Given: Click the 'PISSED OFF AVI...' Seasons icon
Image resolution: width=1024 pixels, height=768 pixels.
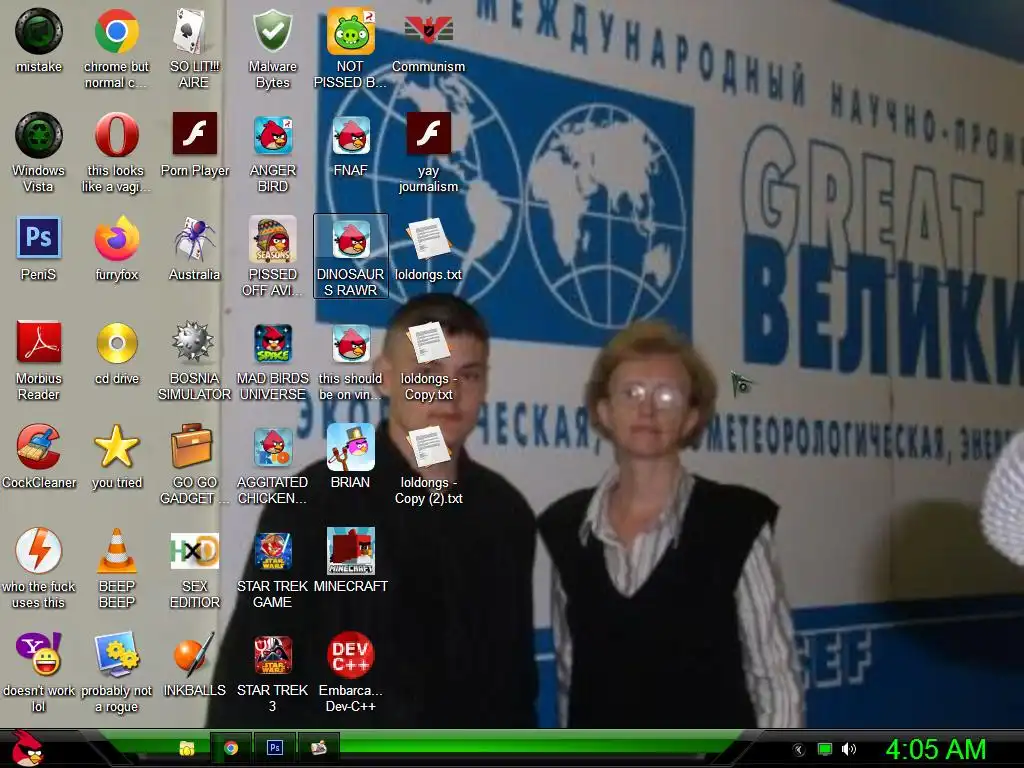Looking at the screenshot, I should click(272, 239).
